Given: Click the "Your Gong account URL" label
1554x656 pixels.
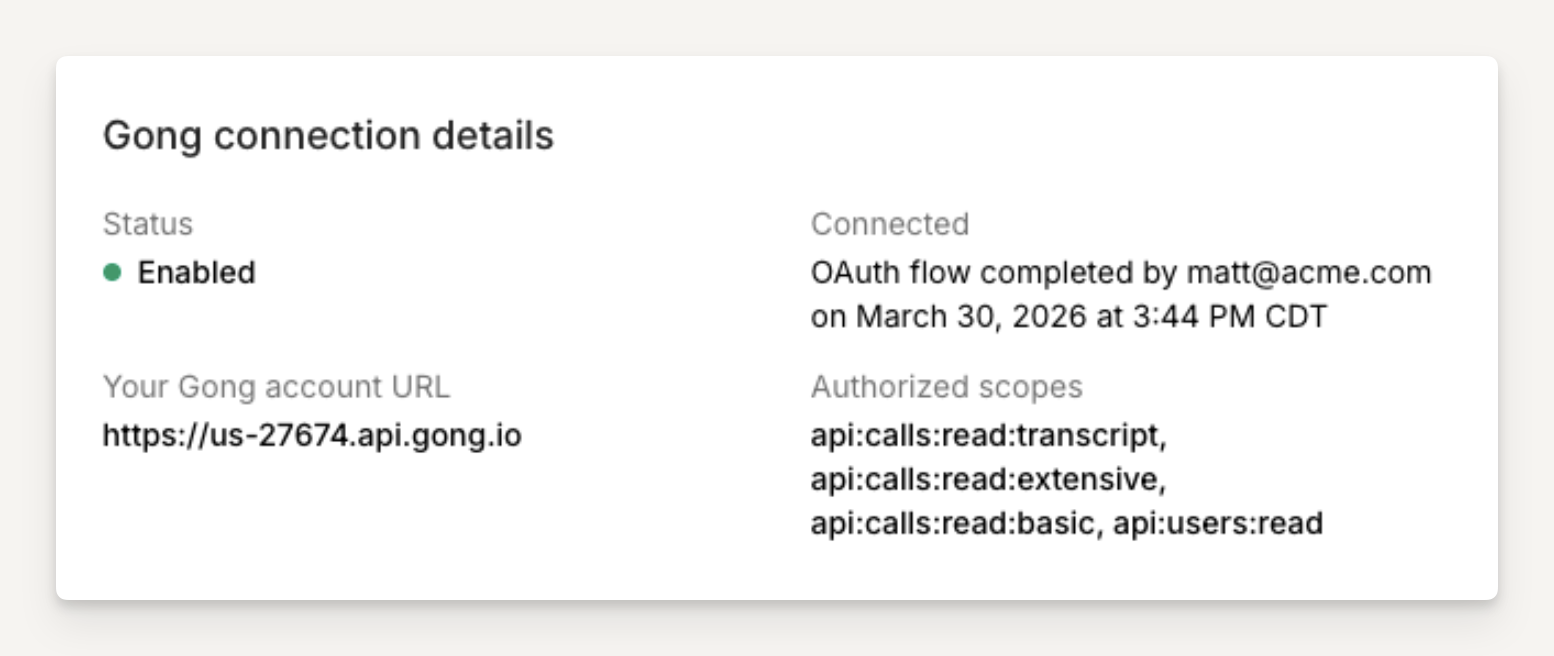Looking at the screenshot, I should coord(276,387).
